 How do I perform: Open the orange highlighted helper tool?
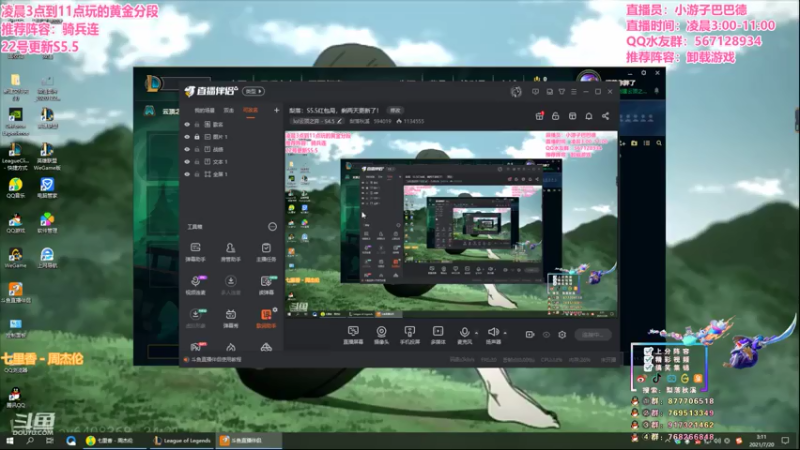pos(266,318)
